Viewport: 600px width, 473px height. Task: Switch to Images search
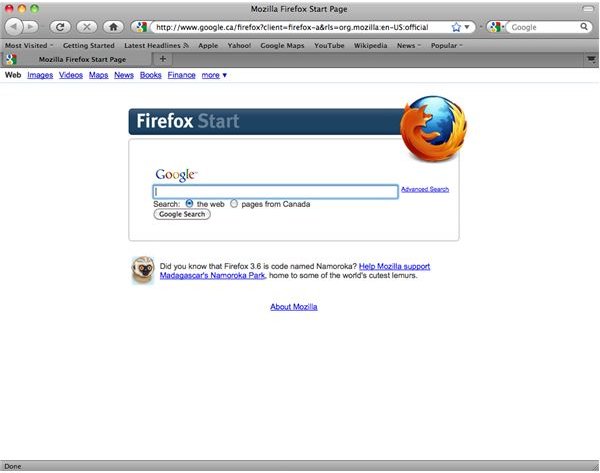coord(40,75)
